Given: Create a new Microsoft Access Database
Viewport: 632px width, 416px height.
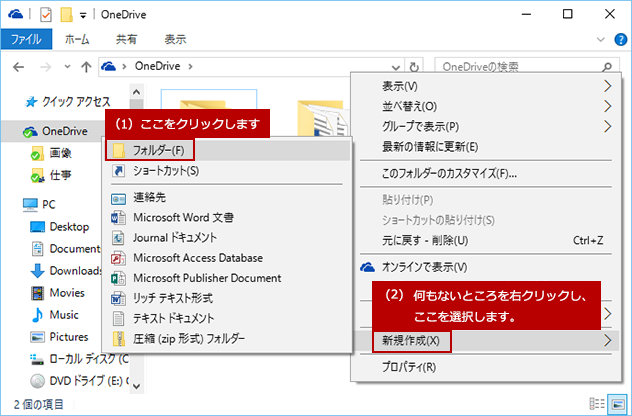Looking at the screenshot, I should pos(227,258).
